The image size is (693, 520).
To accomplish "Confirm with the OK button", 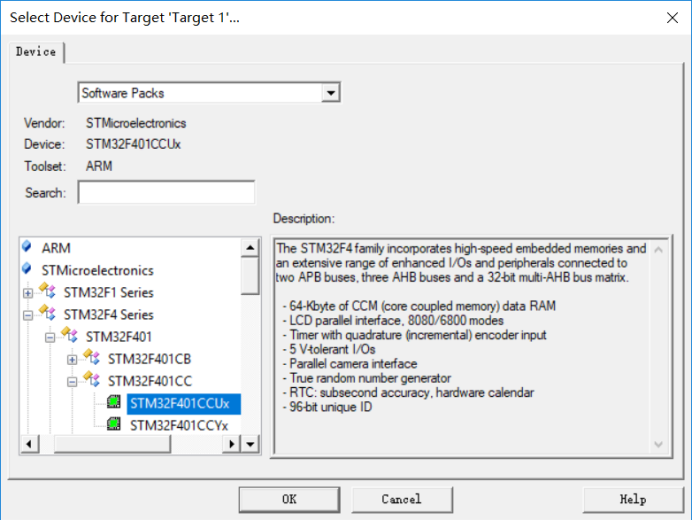I will tap(289, 500).
